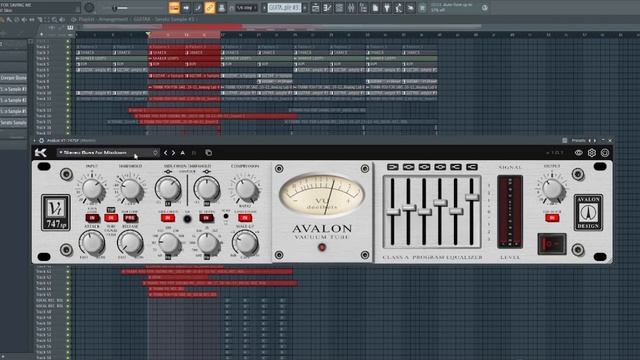640x360 pixels.
Task: Toggle the PRE button above Release
Action: 130,218
